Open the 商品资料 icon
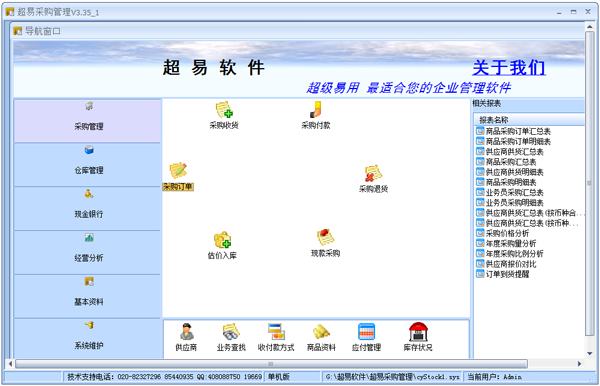The height and width of the screenshot is (386, 600). [x=321, y=337]
